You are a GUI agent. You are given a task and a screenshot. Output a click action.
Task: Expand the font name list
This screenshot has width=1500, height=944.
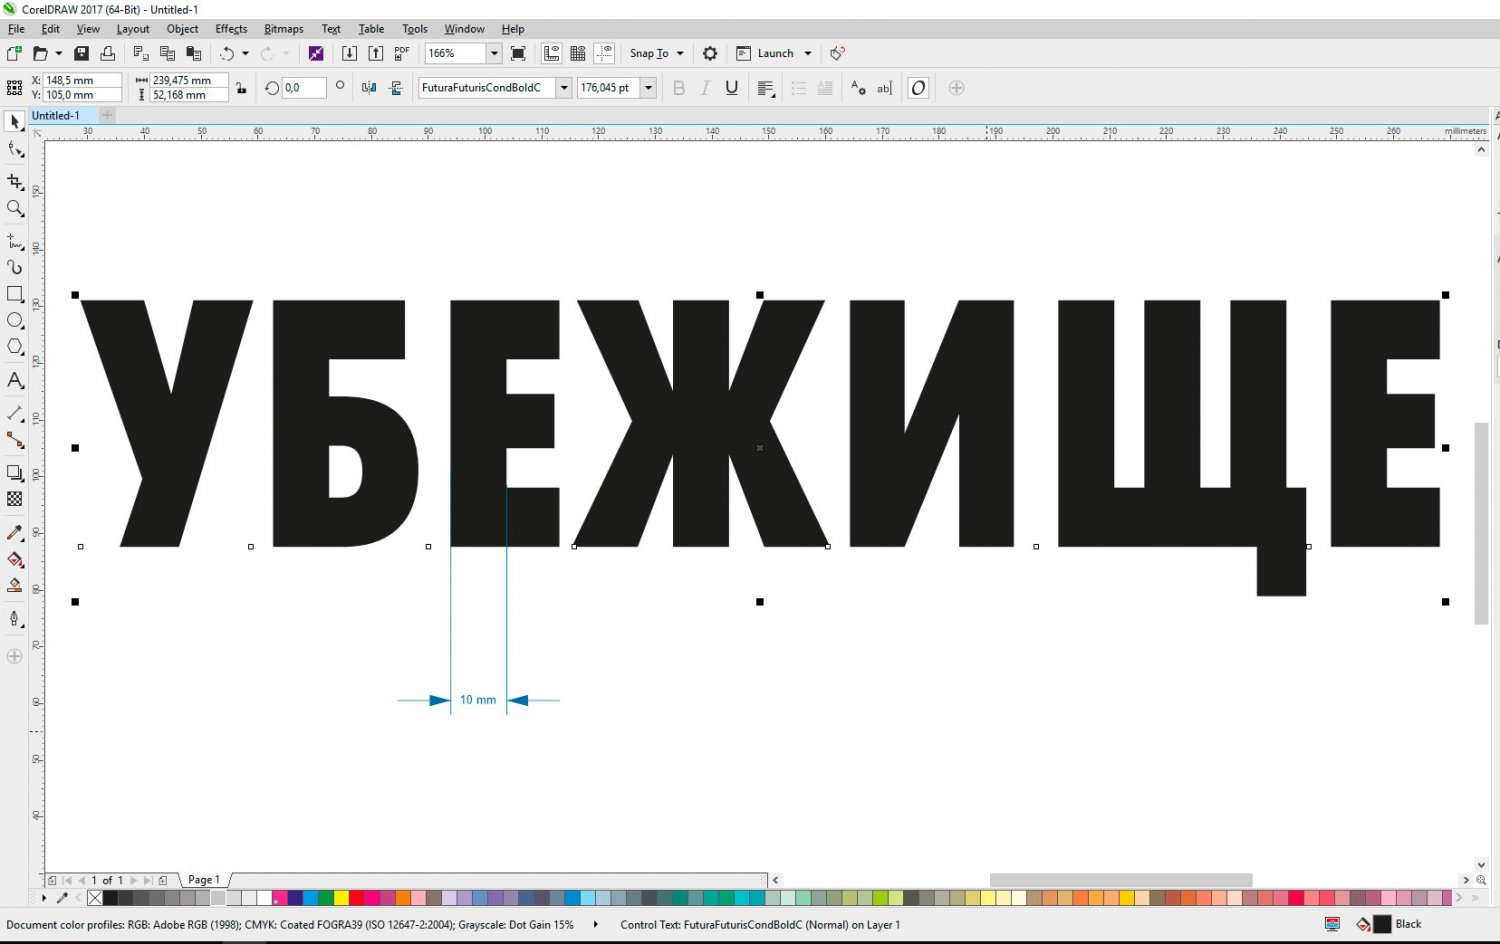[x=564, y=88]
